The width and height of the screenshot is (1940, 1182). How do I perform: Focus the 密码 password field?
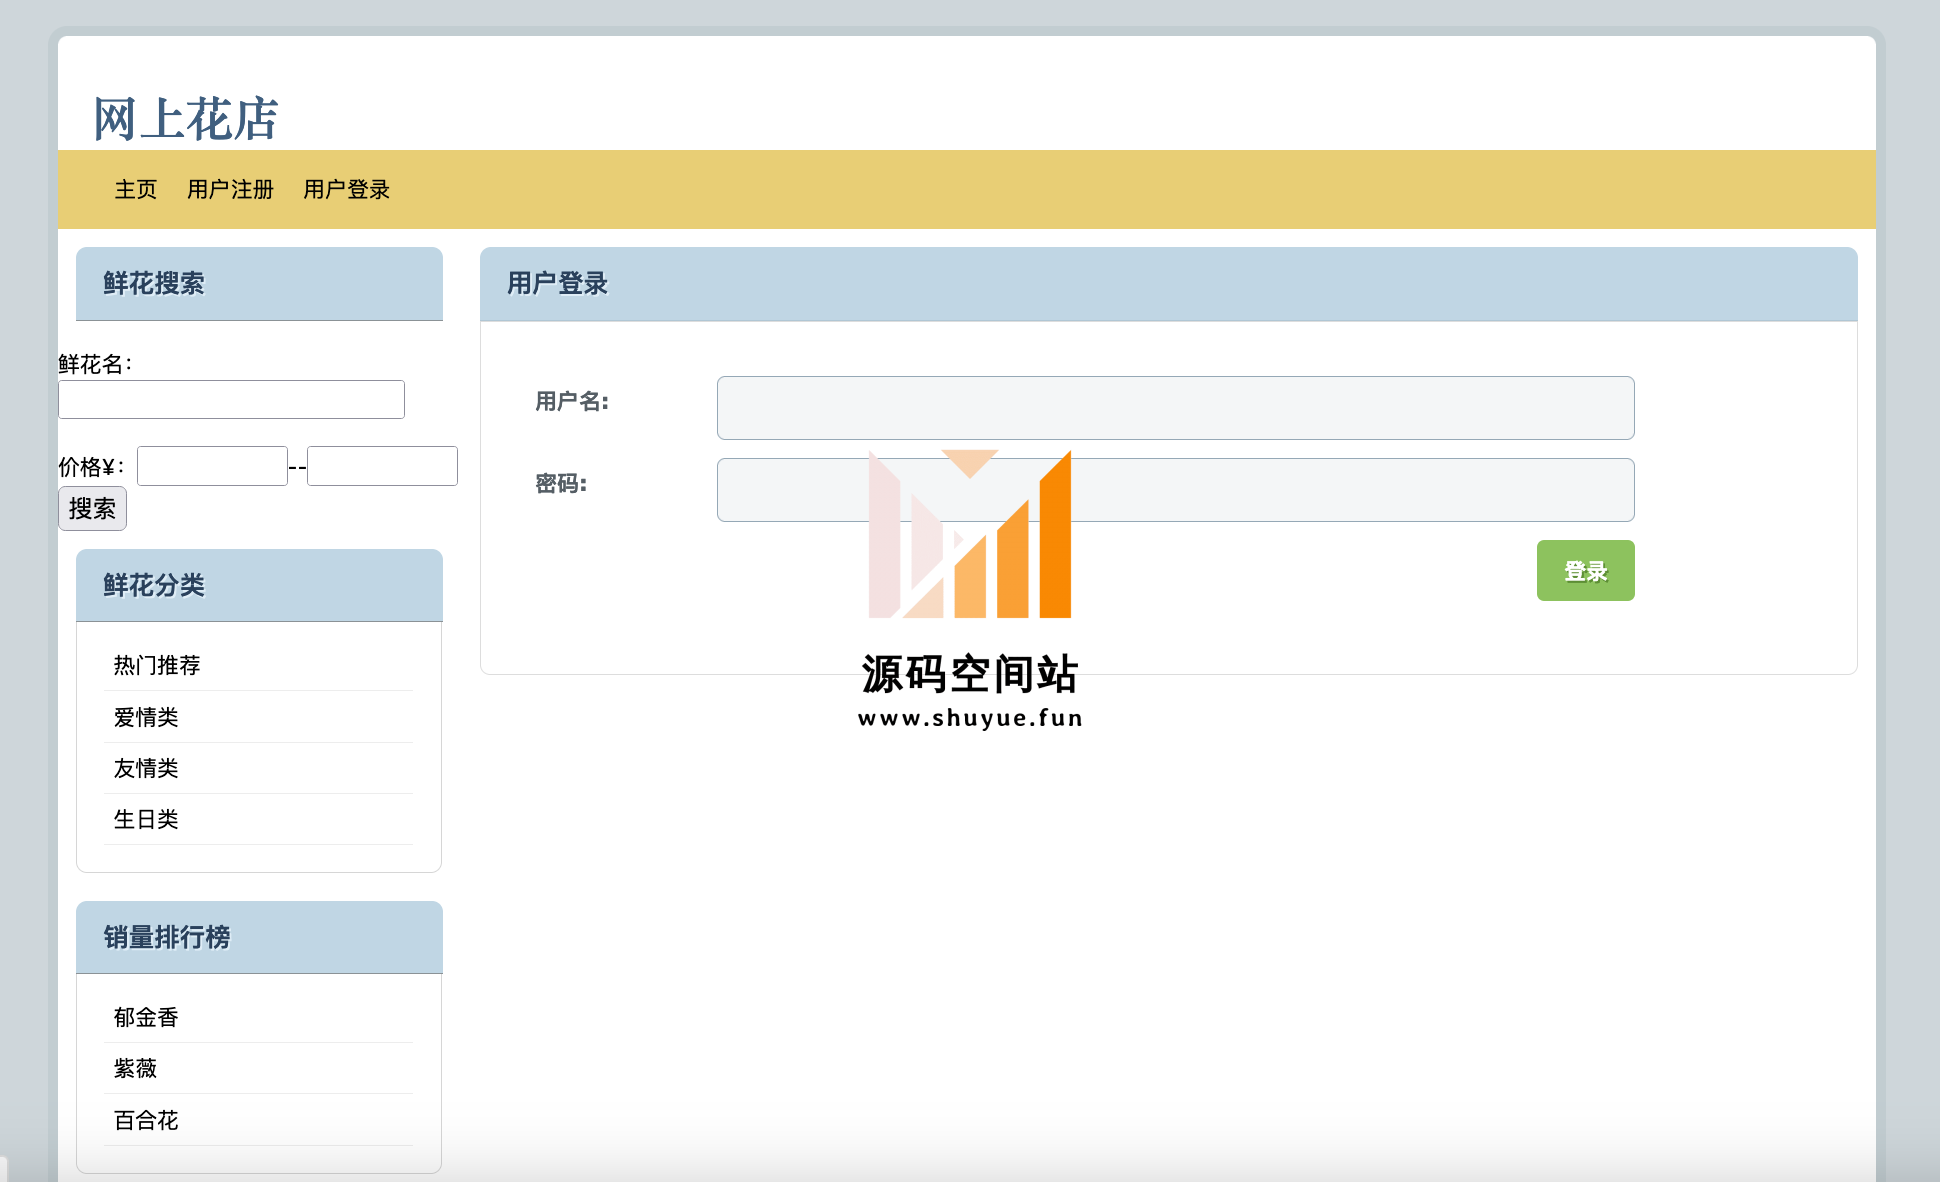click(x=1175, y=490)
